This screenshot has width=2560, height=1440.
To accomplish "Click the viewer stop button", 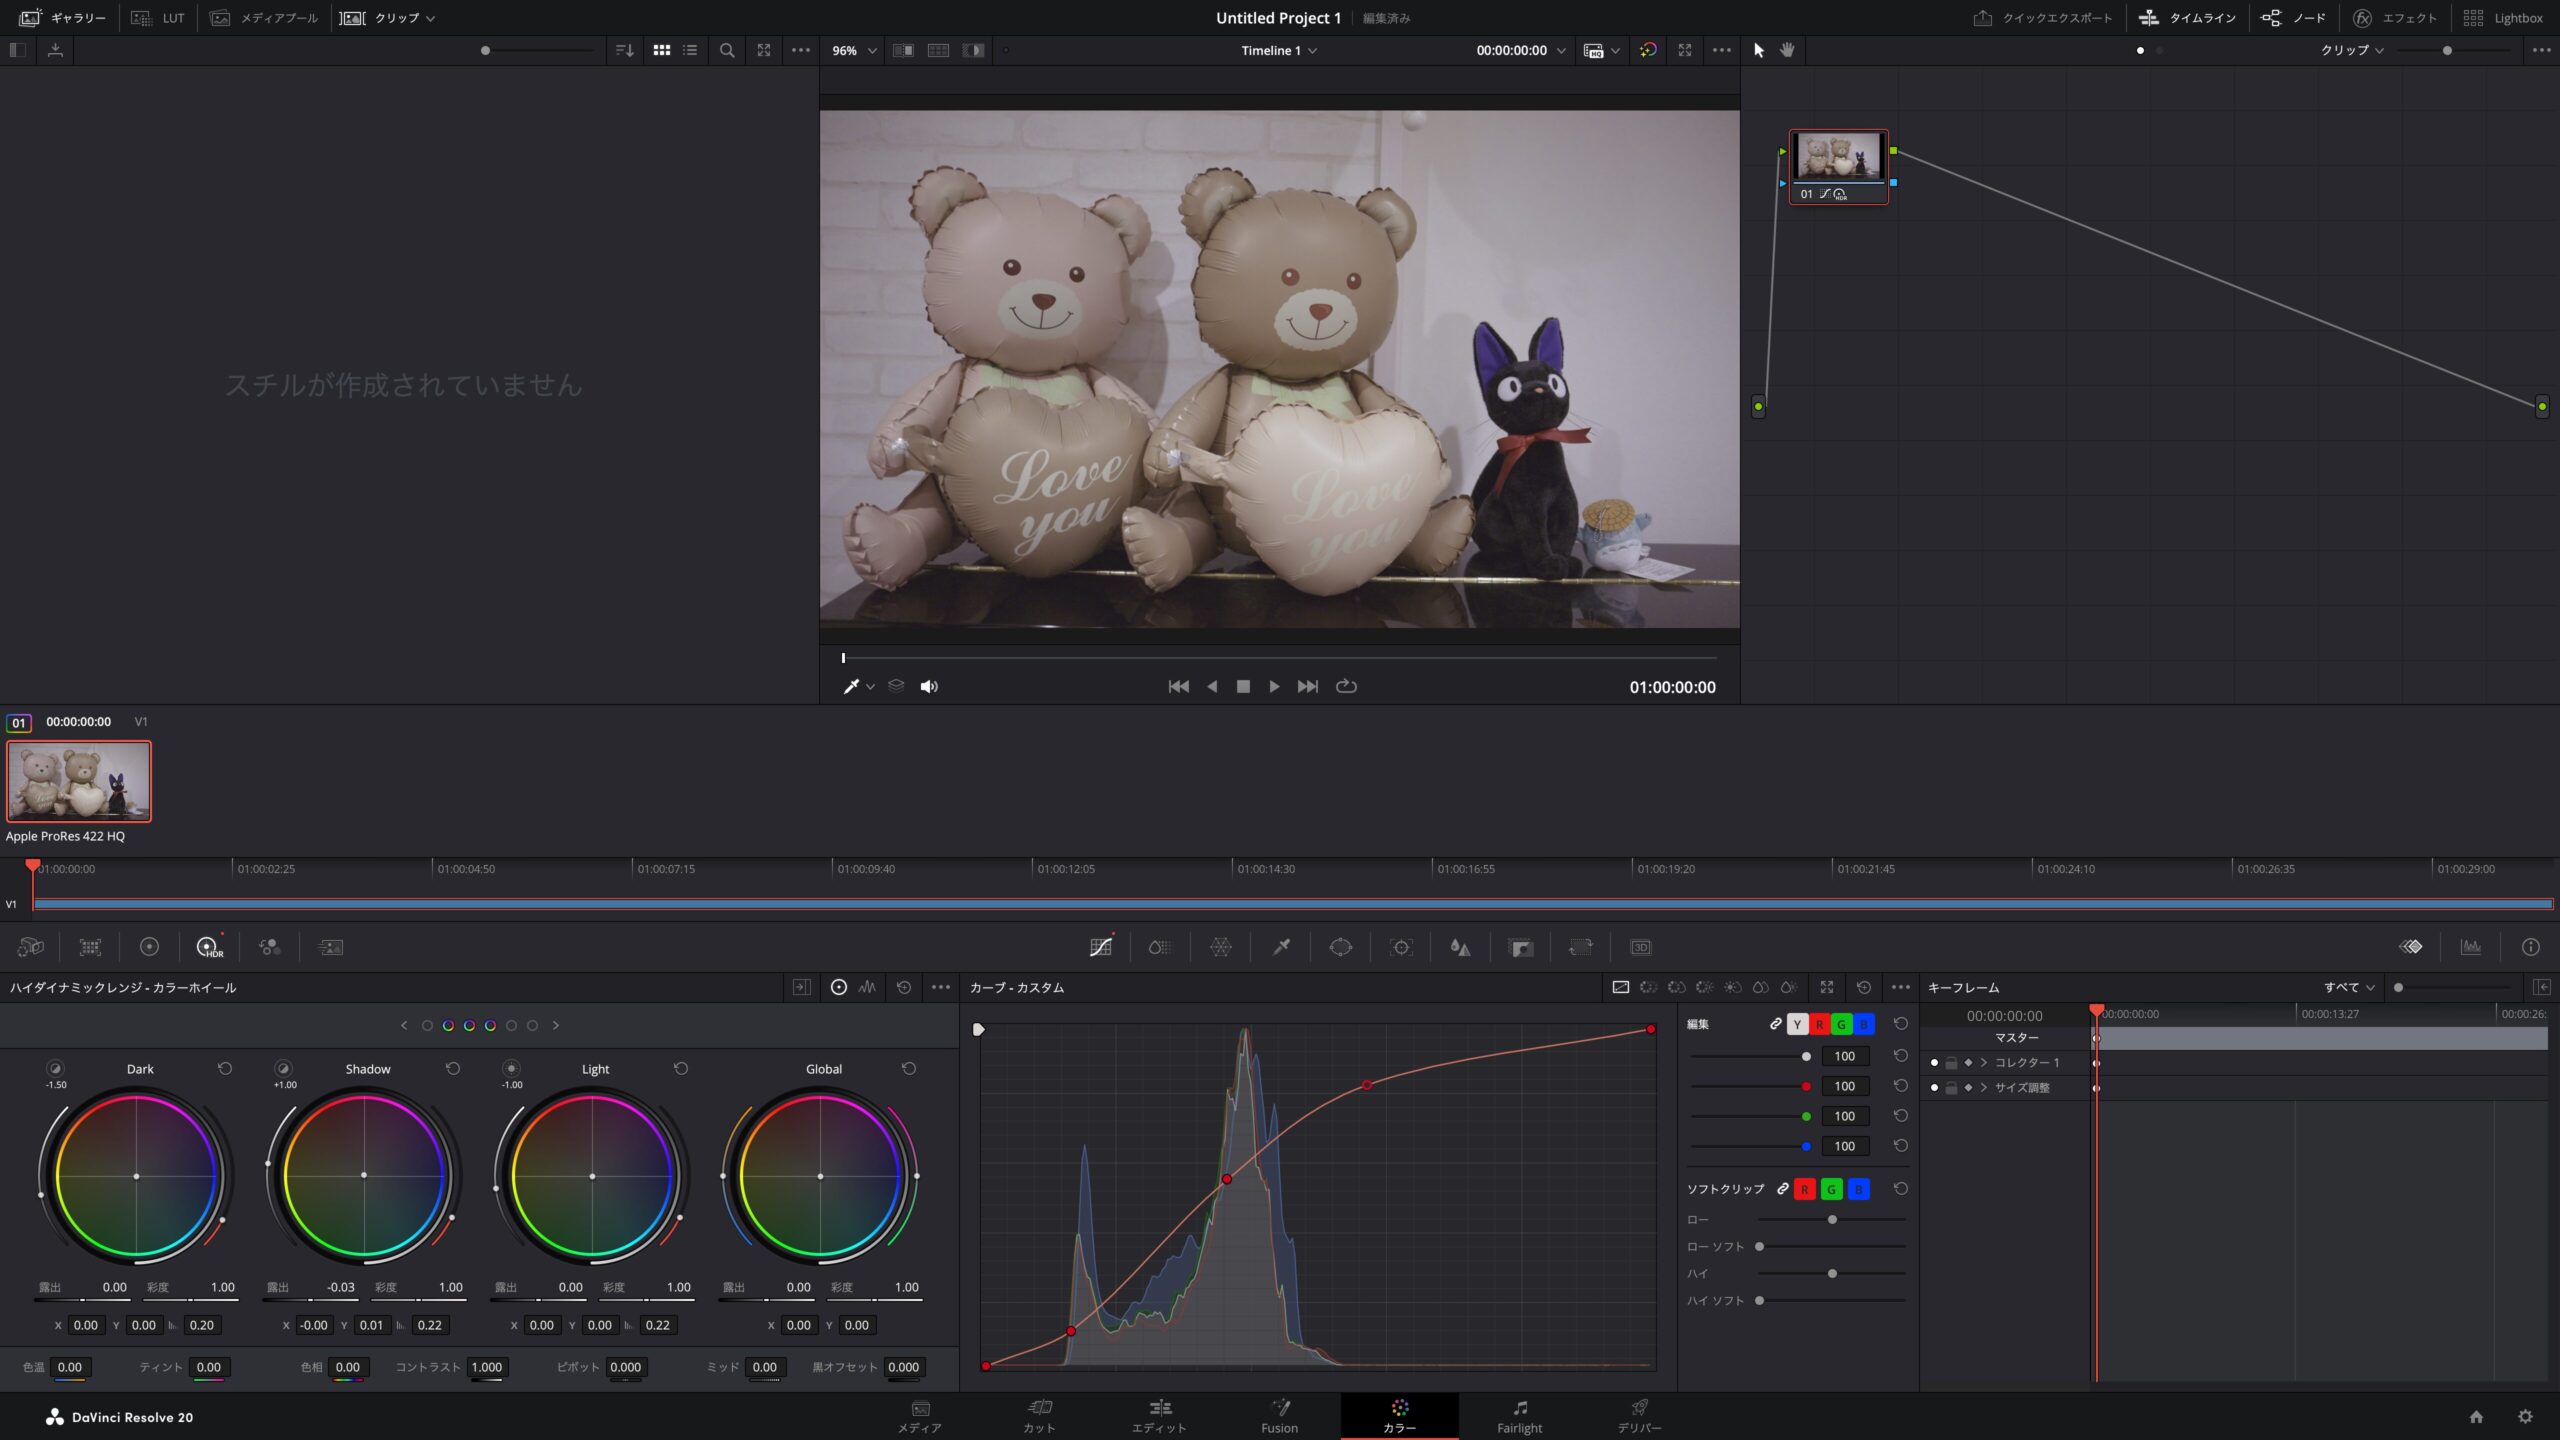I will tap(1243, 686).
